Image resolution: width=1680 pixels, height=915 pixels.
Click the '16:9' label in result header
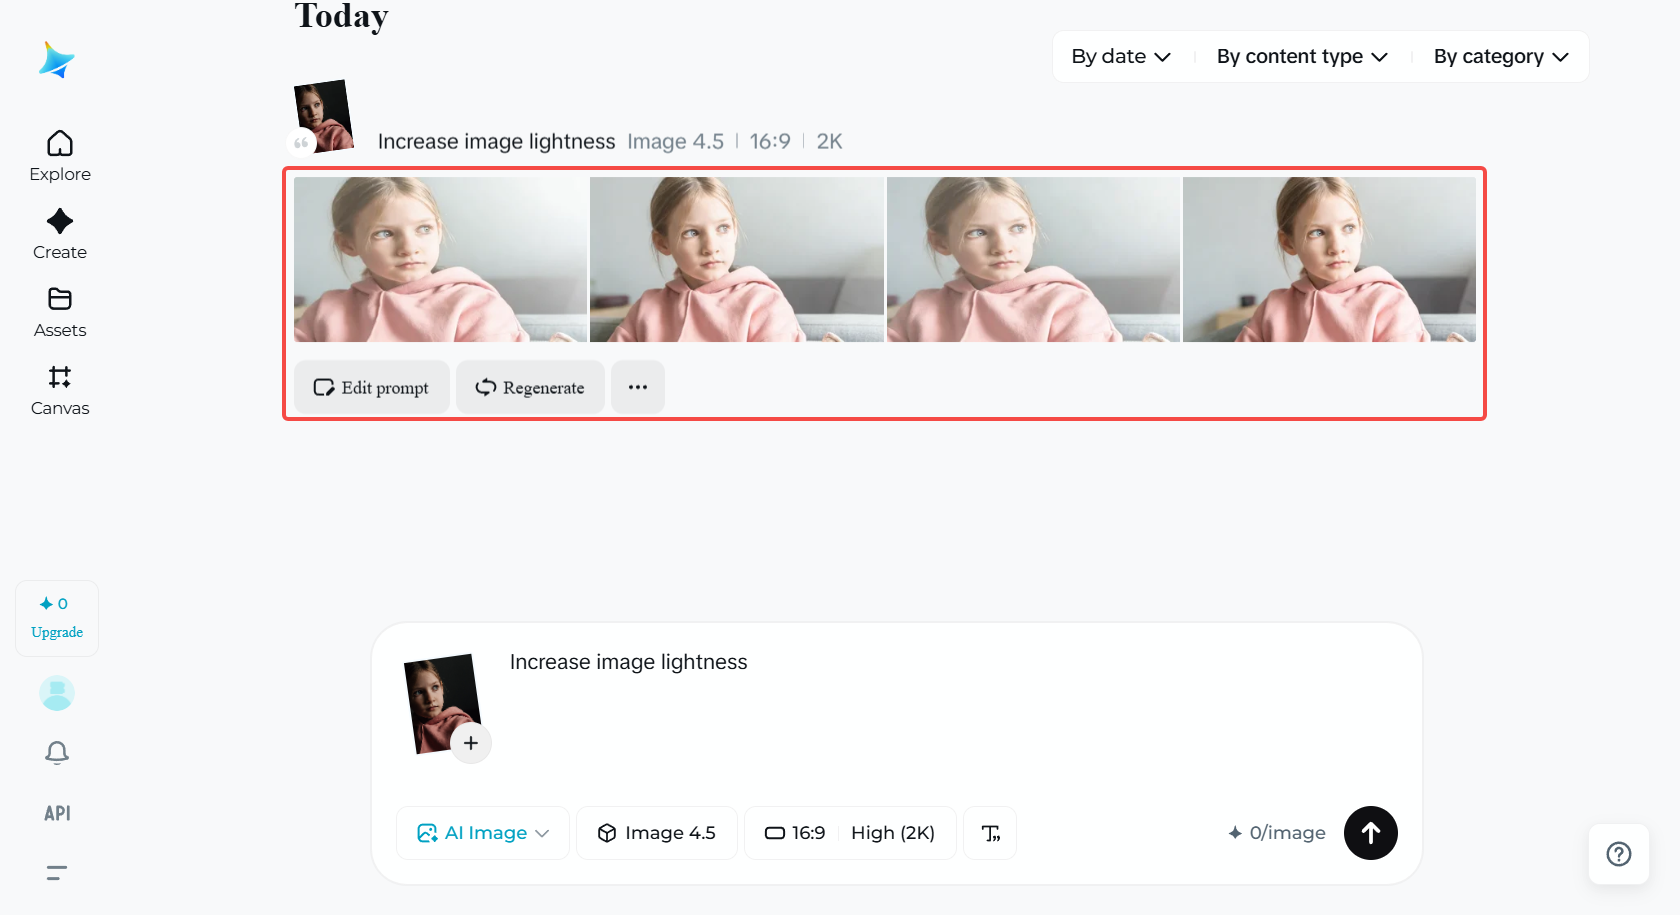770,142
